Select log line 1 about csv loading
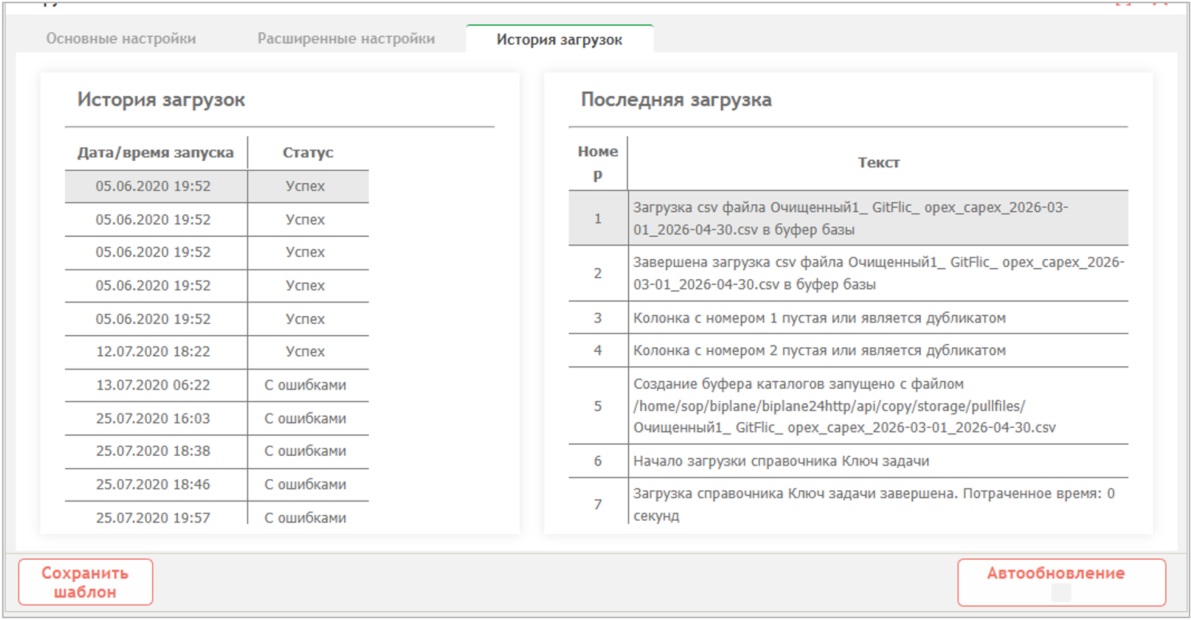 click(848, 218)
